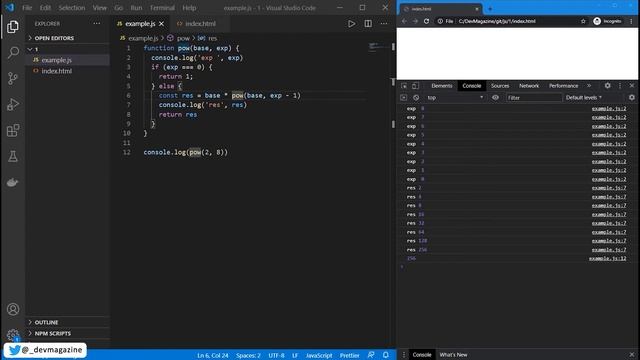This screenshot has width=640, height=360.
Task: Click the Chrome address bar URL
Action: pos(497,21)
